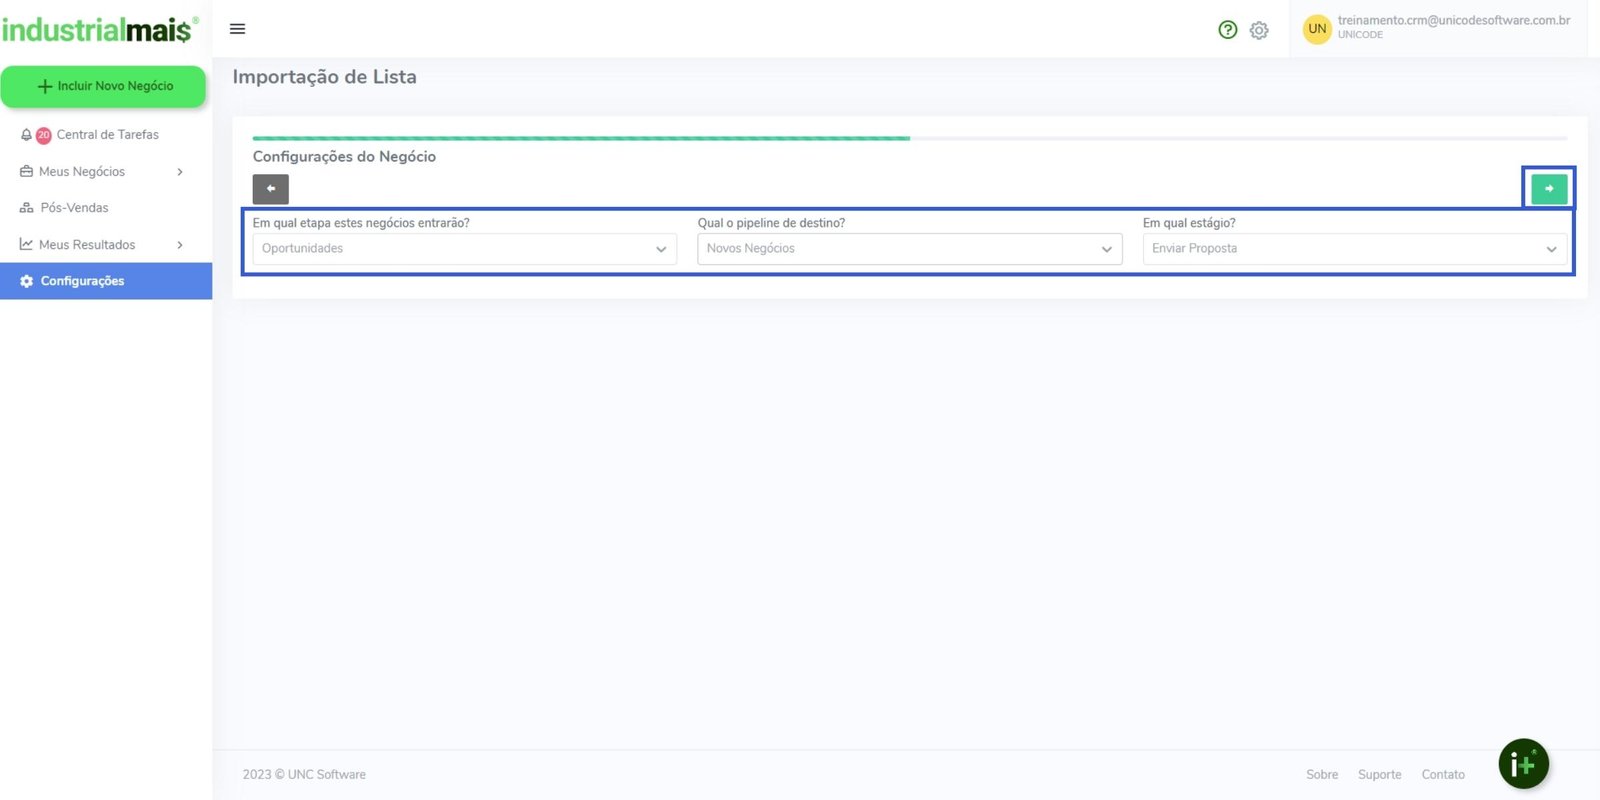Screen dimensions: 1600x800
Task: Open the help question mark icon
Action: (1227, 30)
